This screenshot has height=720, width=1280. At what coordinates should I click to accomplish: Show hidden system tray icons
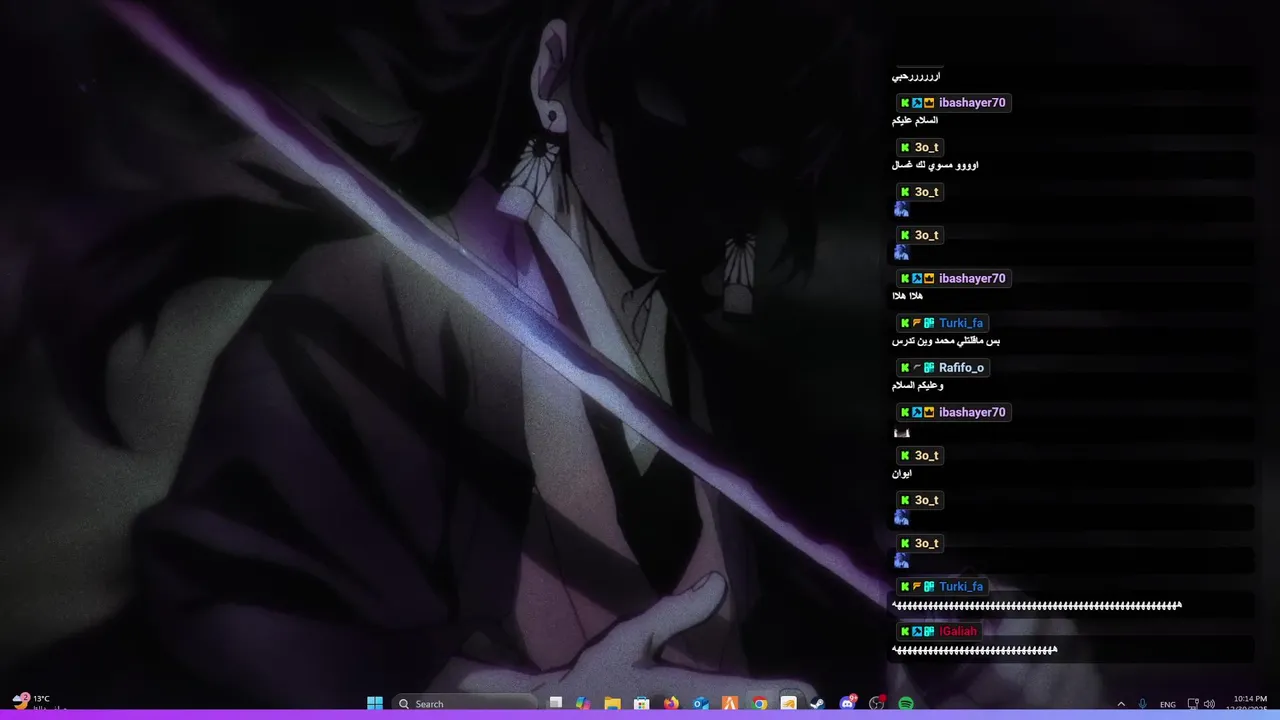point(1121,704)
